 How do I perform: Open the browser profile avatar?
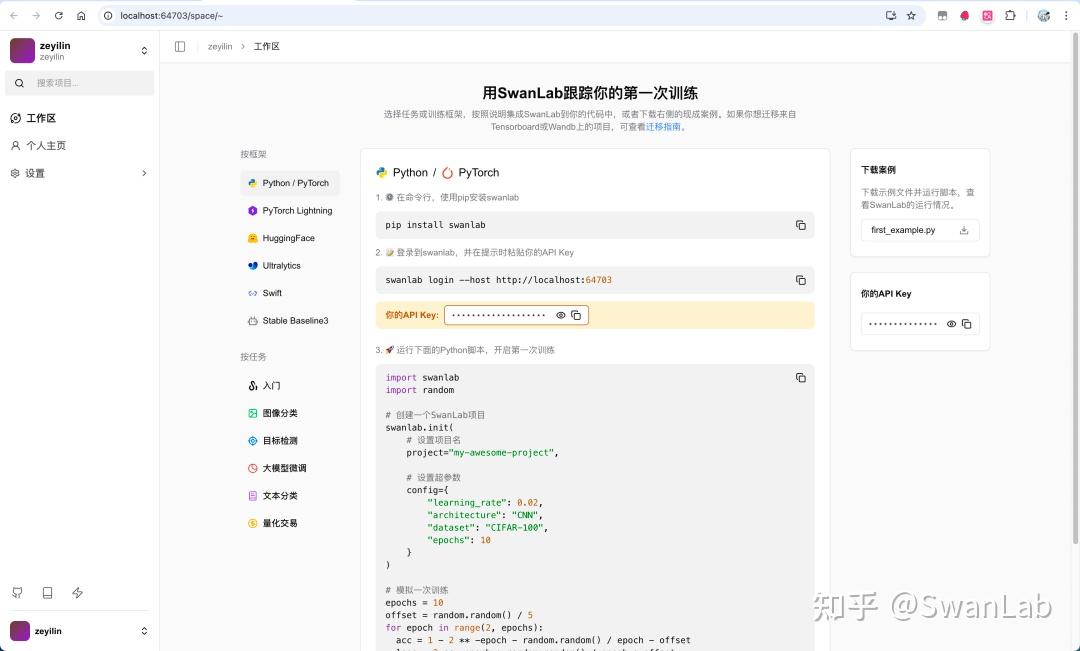tap(1043, 15)
